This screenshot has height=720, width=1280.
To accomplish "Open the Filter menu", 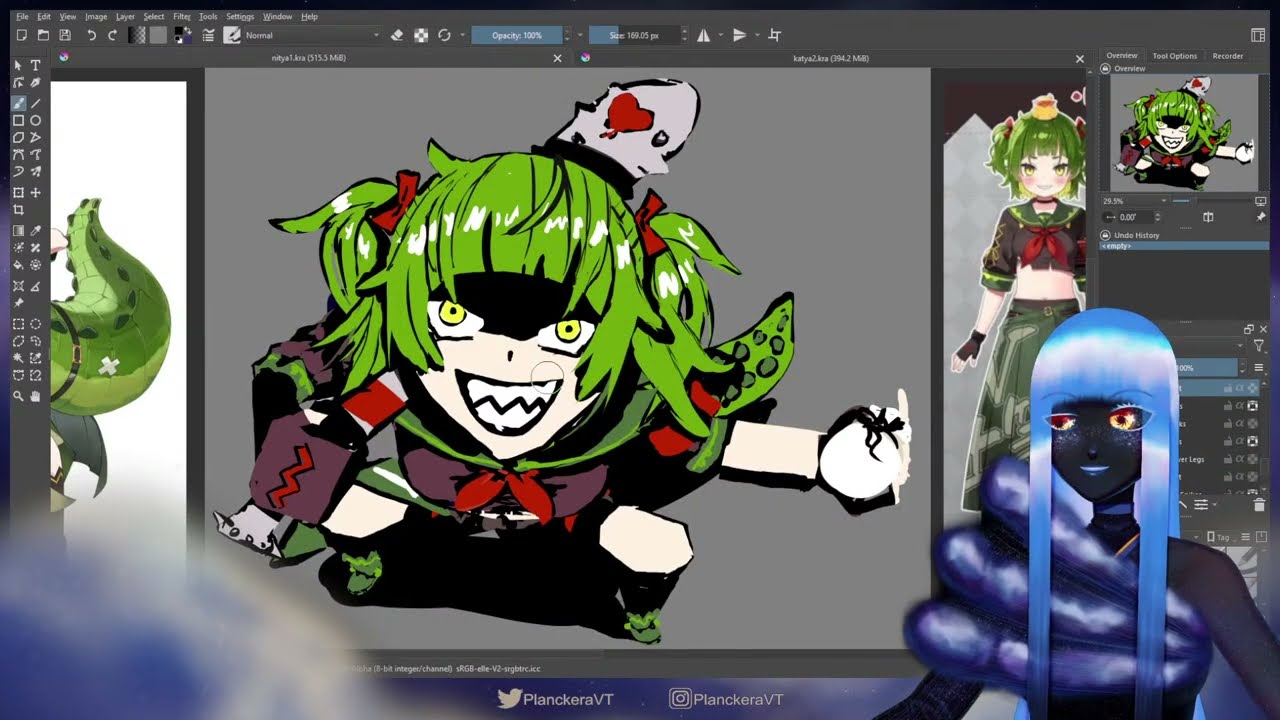I will 182,17.
